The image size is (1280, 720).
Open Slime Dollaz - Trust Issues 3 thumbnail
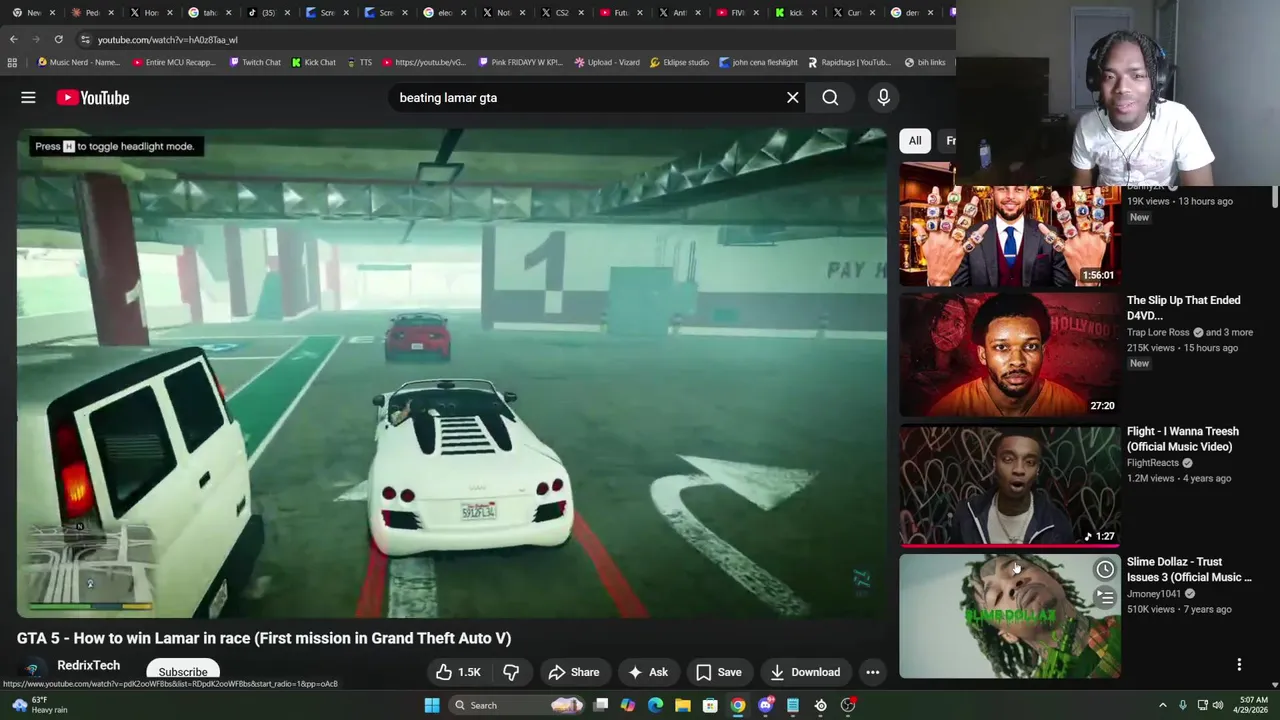pos(1009,616)
